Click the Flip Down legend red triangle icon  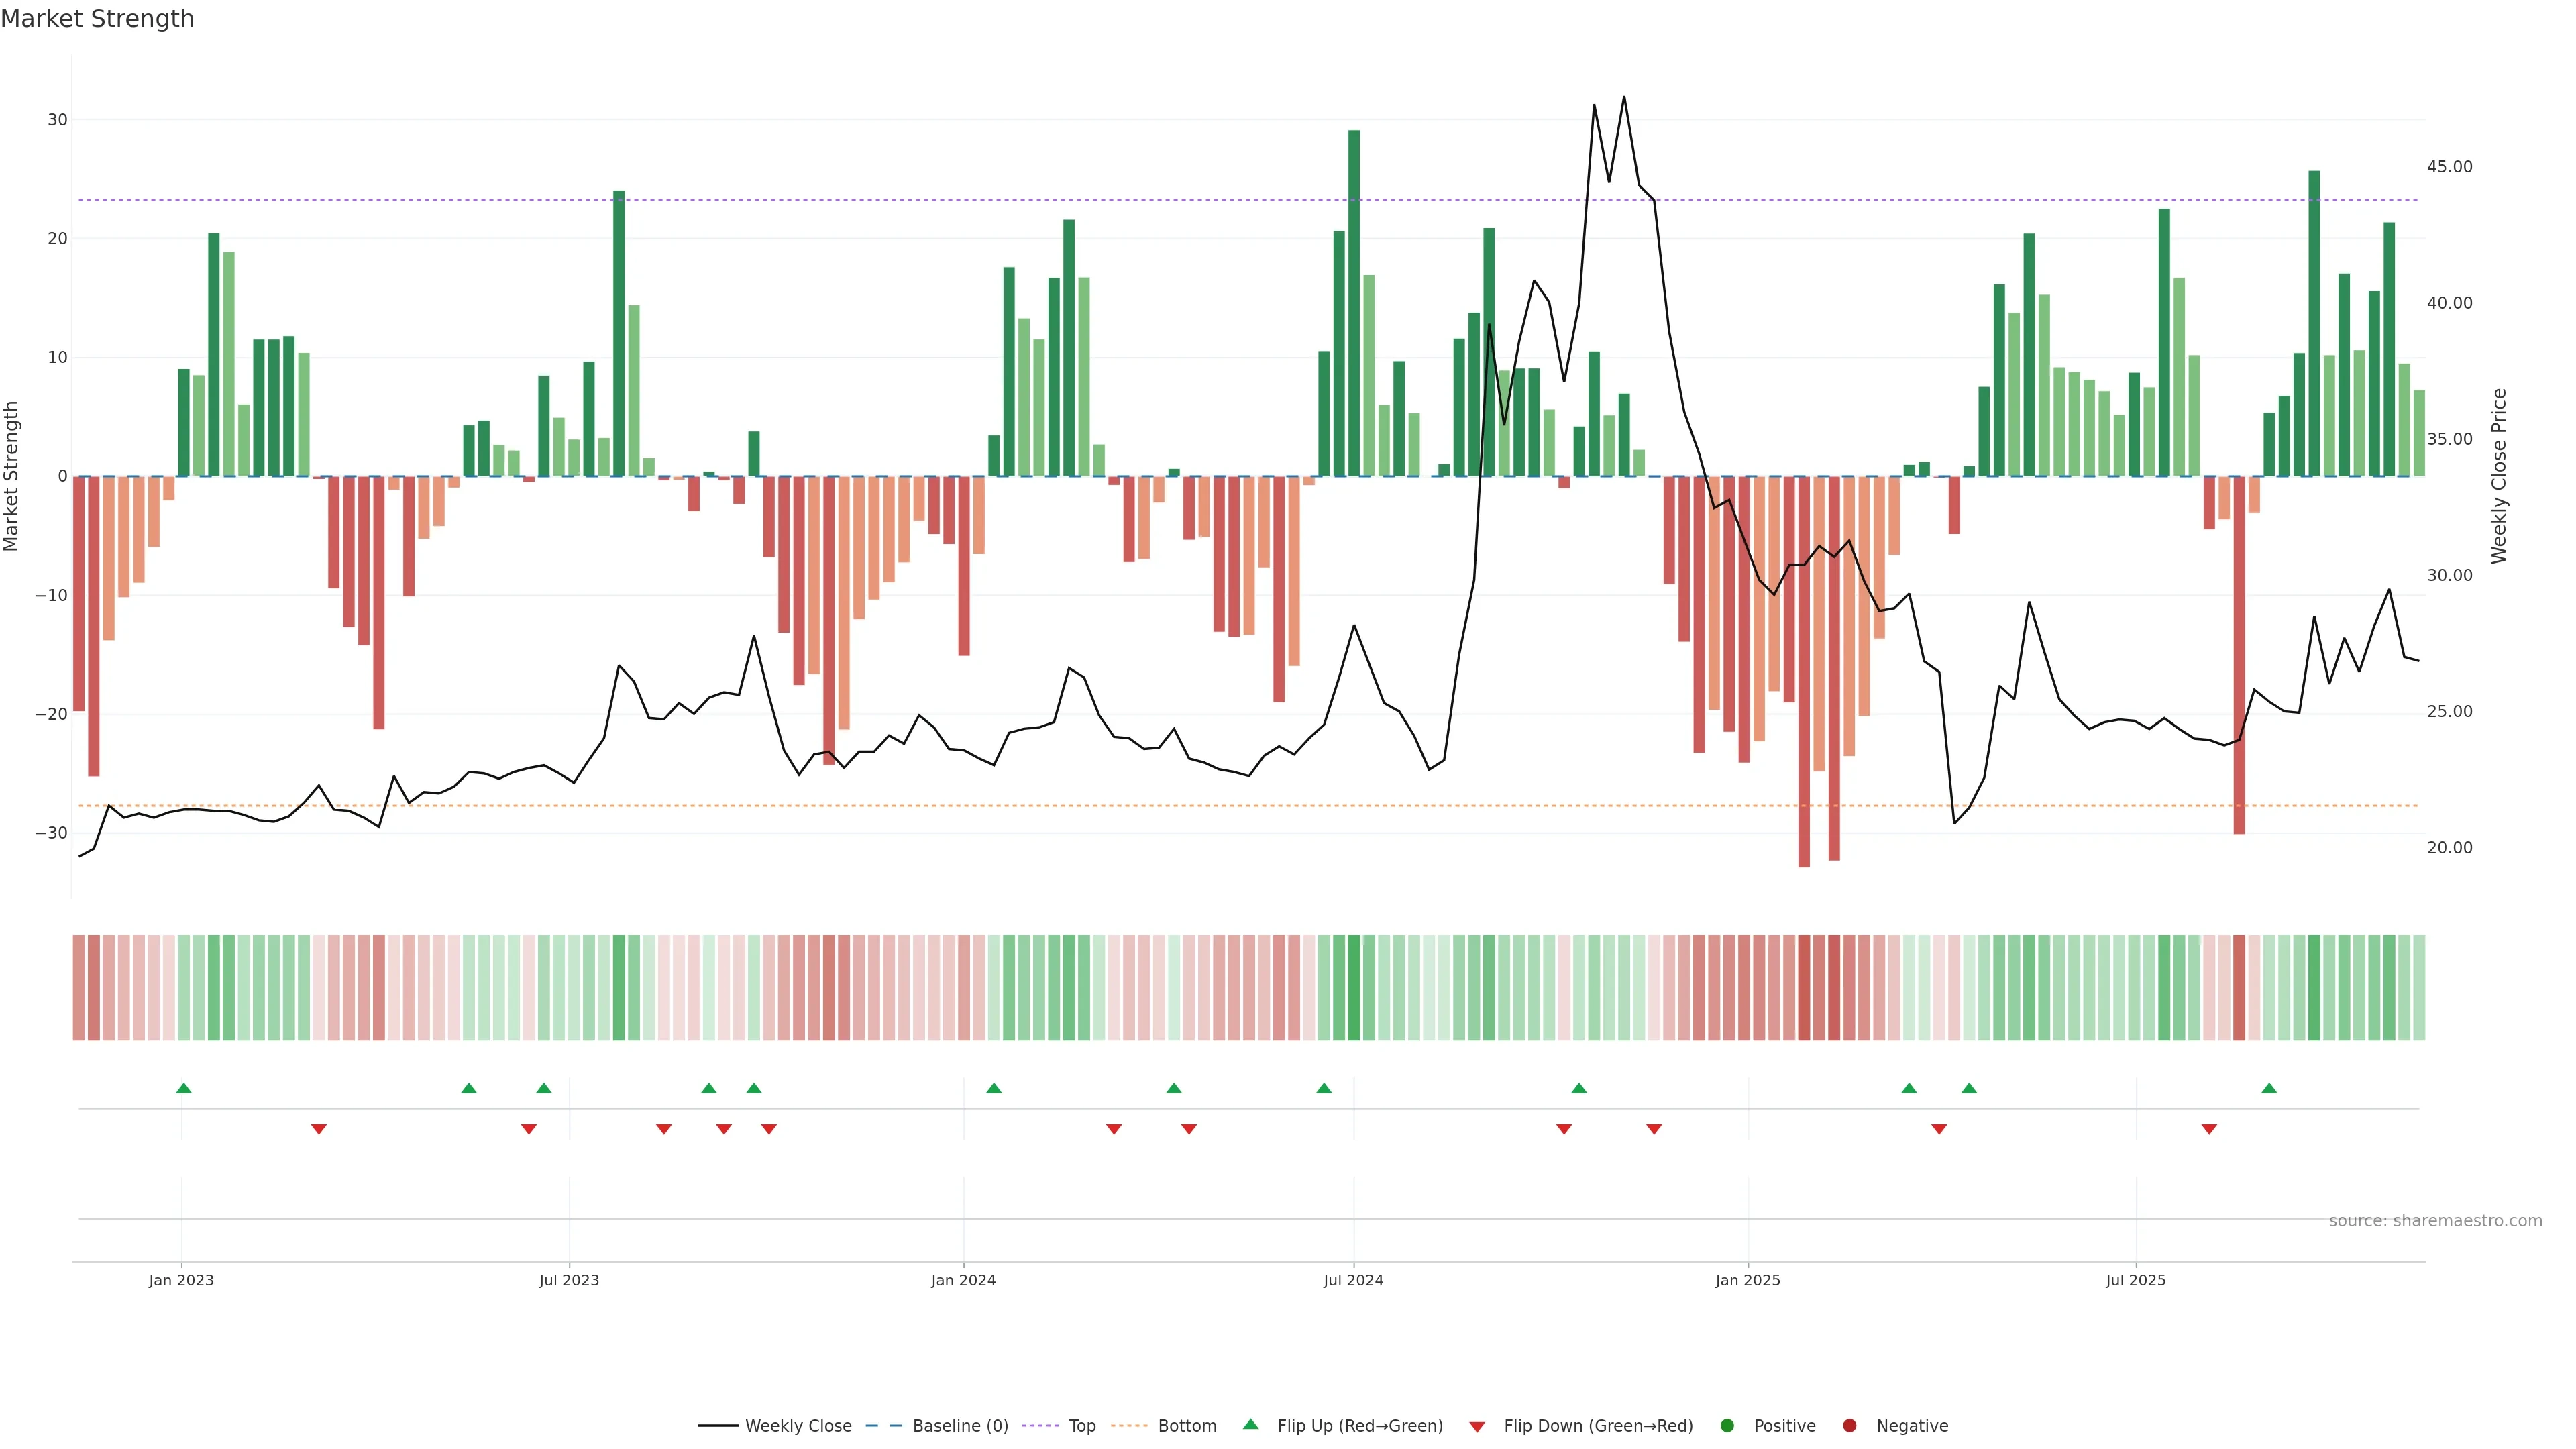click(1477, 1427)
